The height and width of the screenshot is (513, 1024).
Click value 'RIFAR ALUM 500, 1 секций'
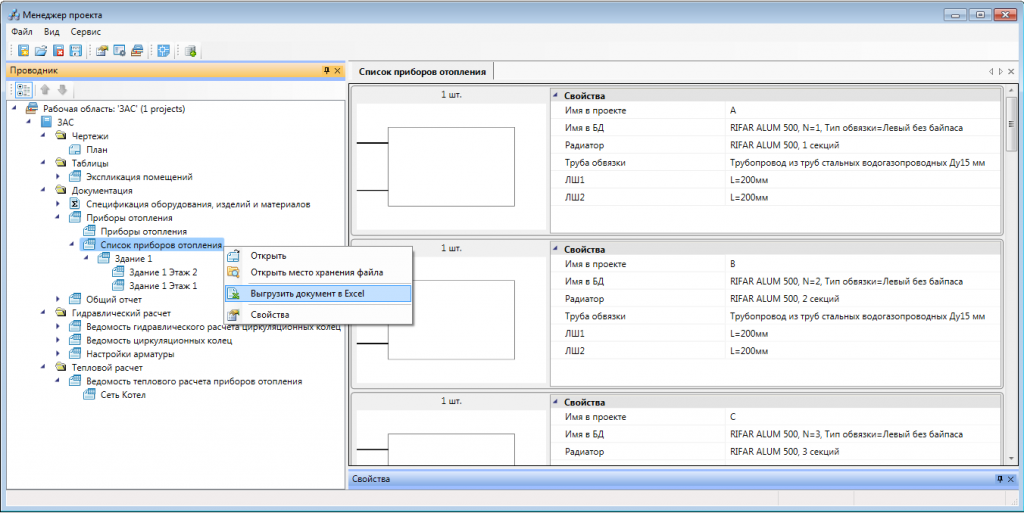[784, 145]
